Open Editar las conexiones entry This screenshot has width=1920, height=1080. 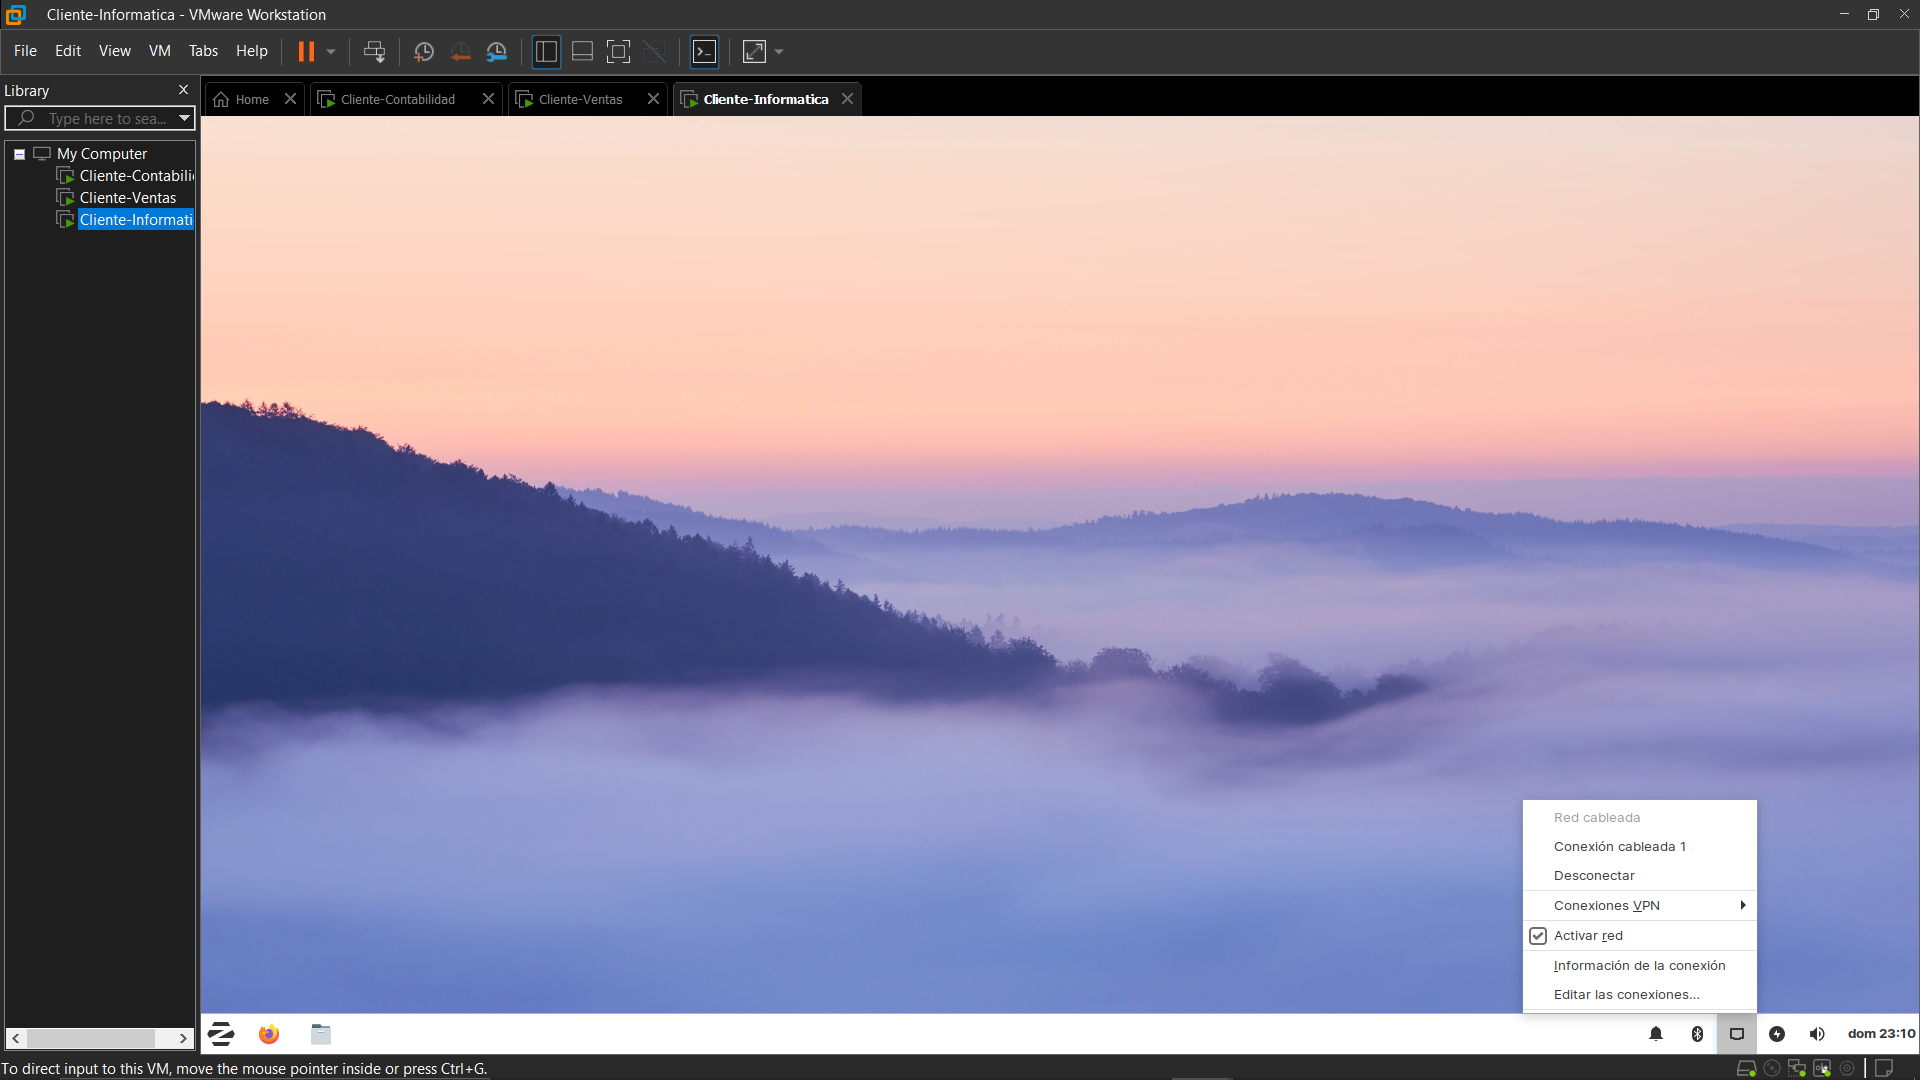[1626, 995]
